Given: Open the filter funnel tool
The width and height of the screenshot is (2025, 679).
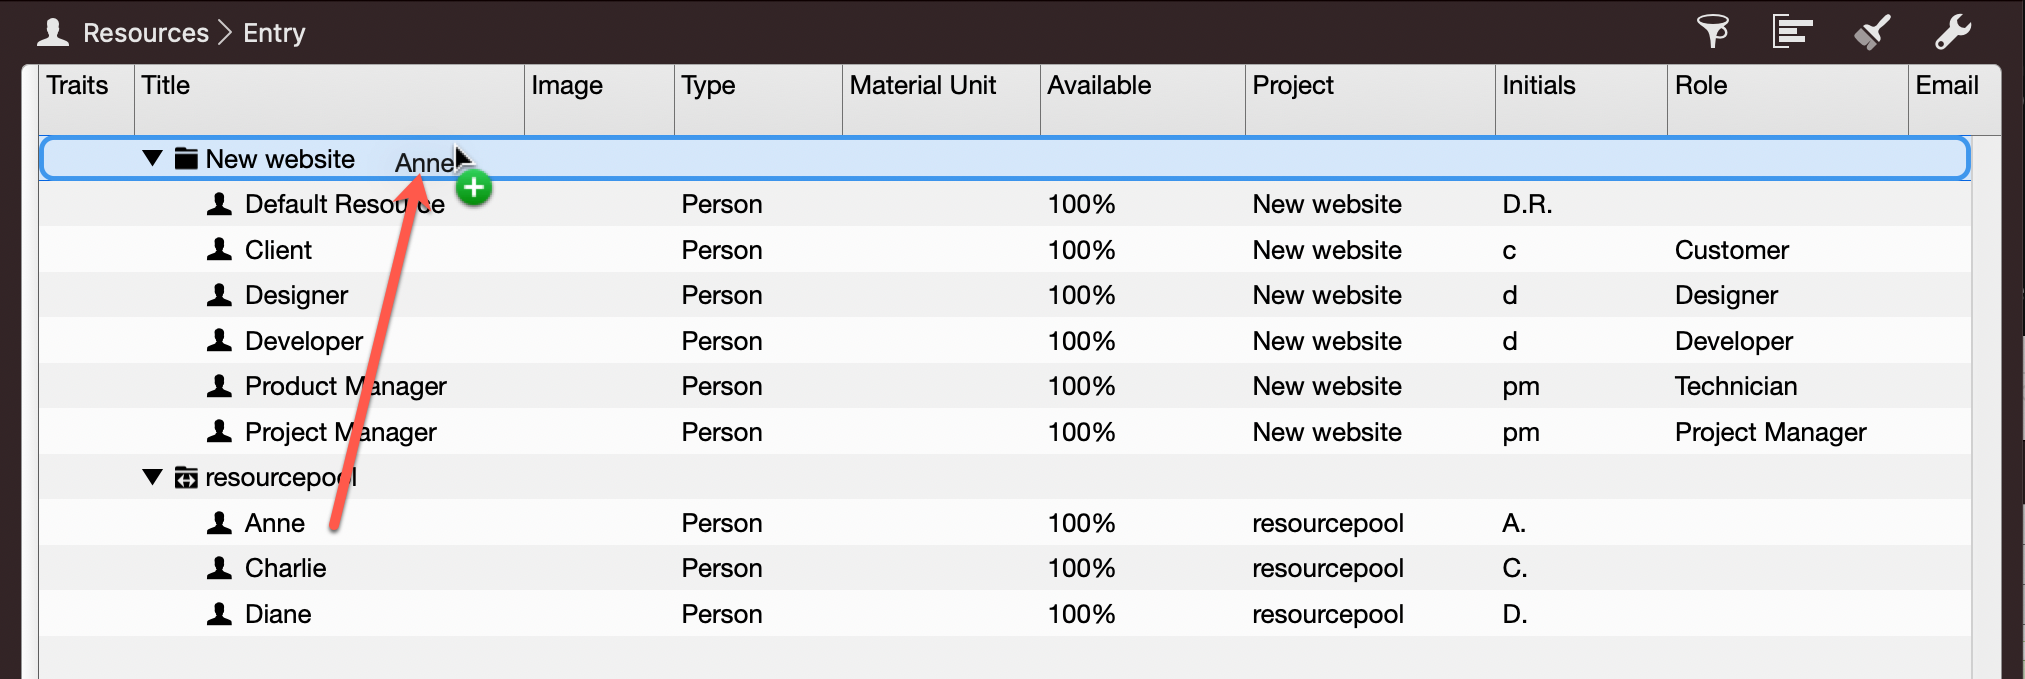Looking at the screenshot, I should coord(1712,32).
